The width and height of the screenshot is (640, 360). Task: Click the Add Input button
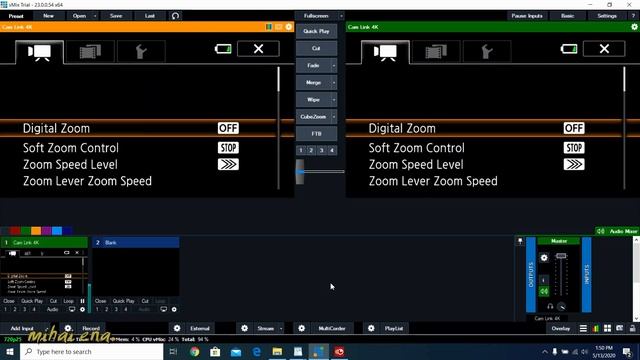(22, 328)
